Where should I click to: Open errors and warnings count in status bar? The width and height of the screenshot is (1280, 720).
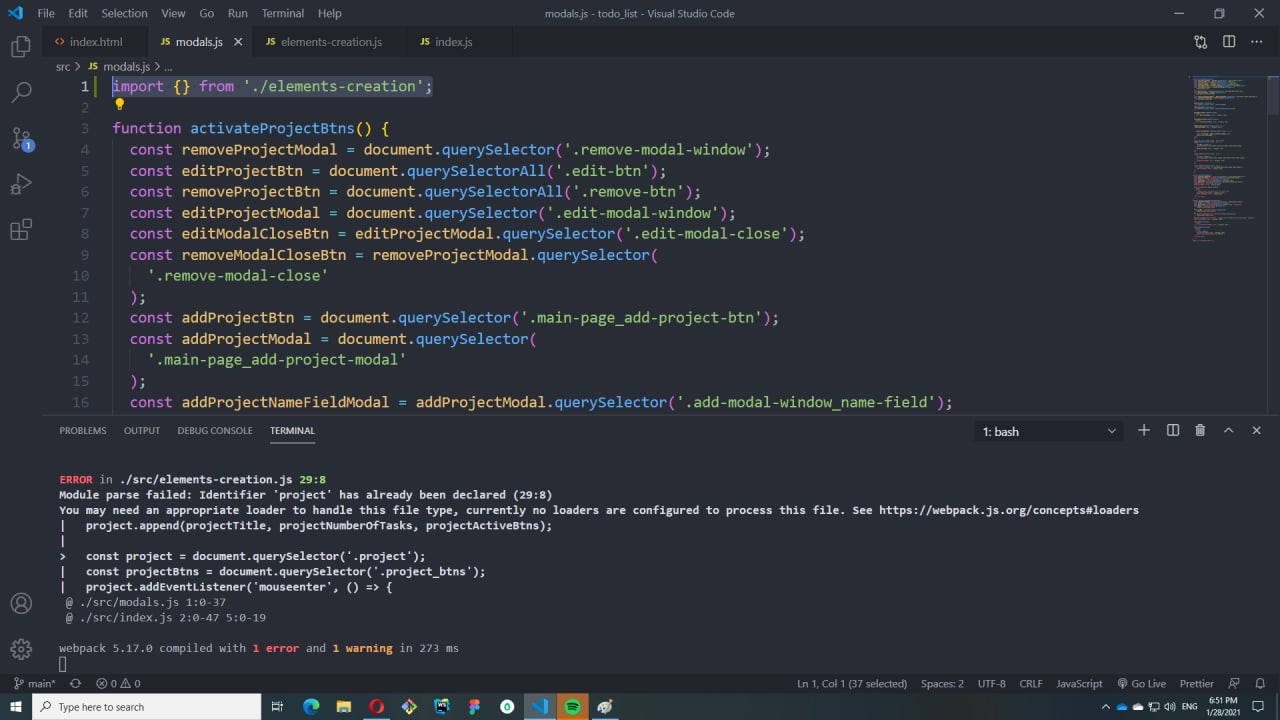(118, 683)
